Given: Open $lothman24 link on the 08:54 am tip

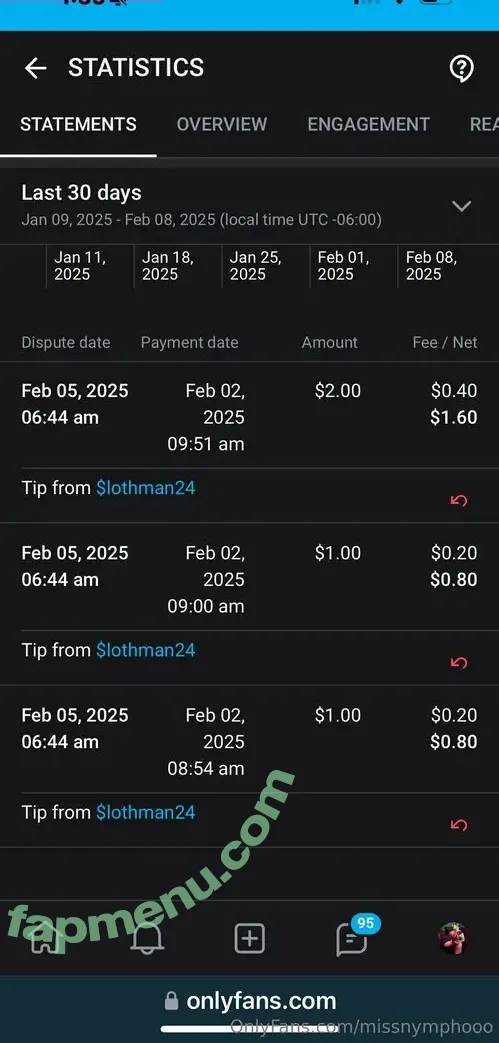Looking at the screenshot, I should tap(146, 813).
